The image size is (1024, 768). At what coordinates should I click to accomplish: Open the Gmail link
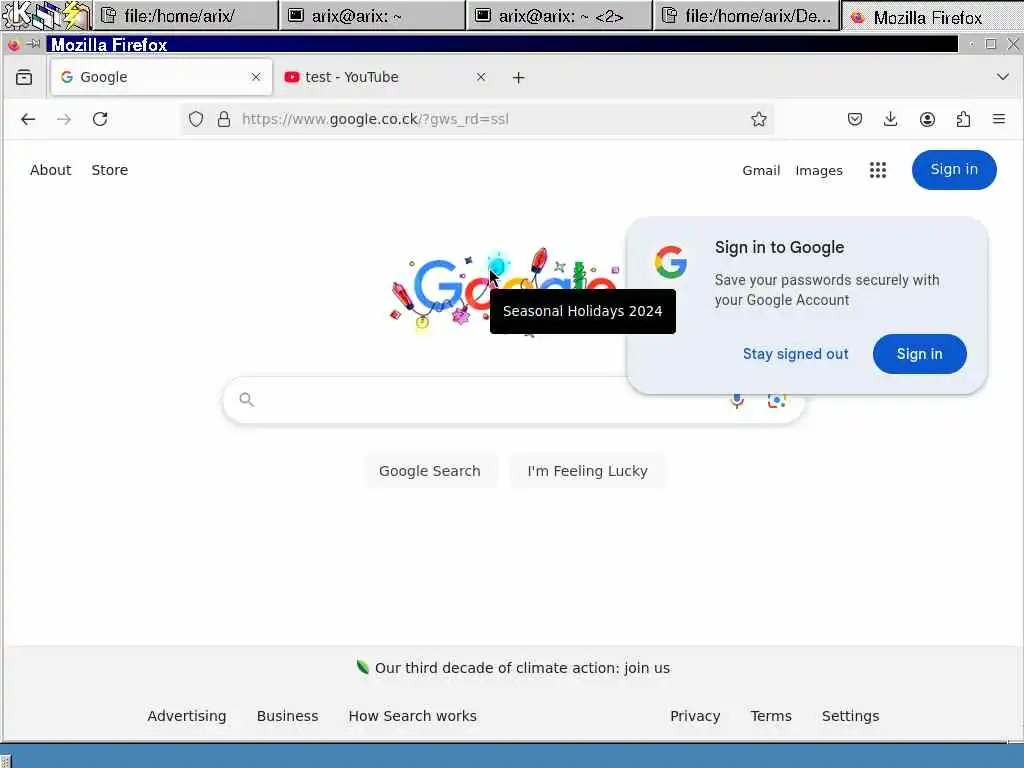click(761, 170)
